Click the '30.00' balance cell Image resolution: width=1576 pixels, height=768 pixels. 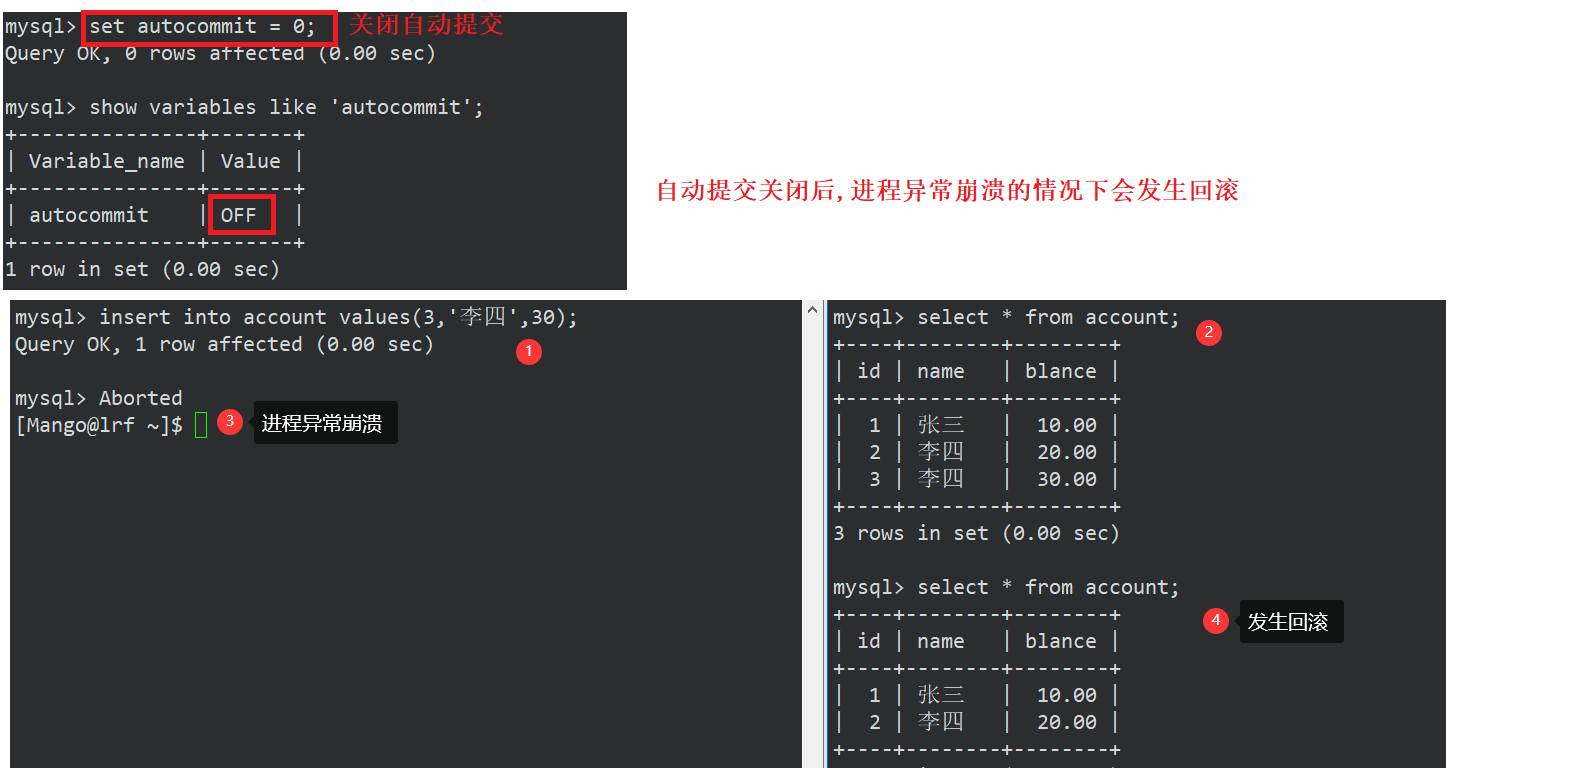click(x=1067, y=480)
